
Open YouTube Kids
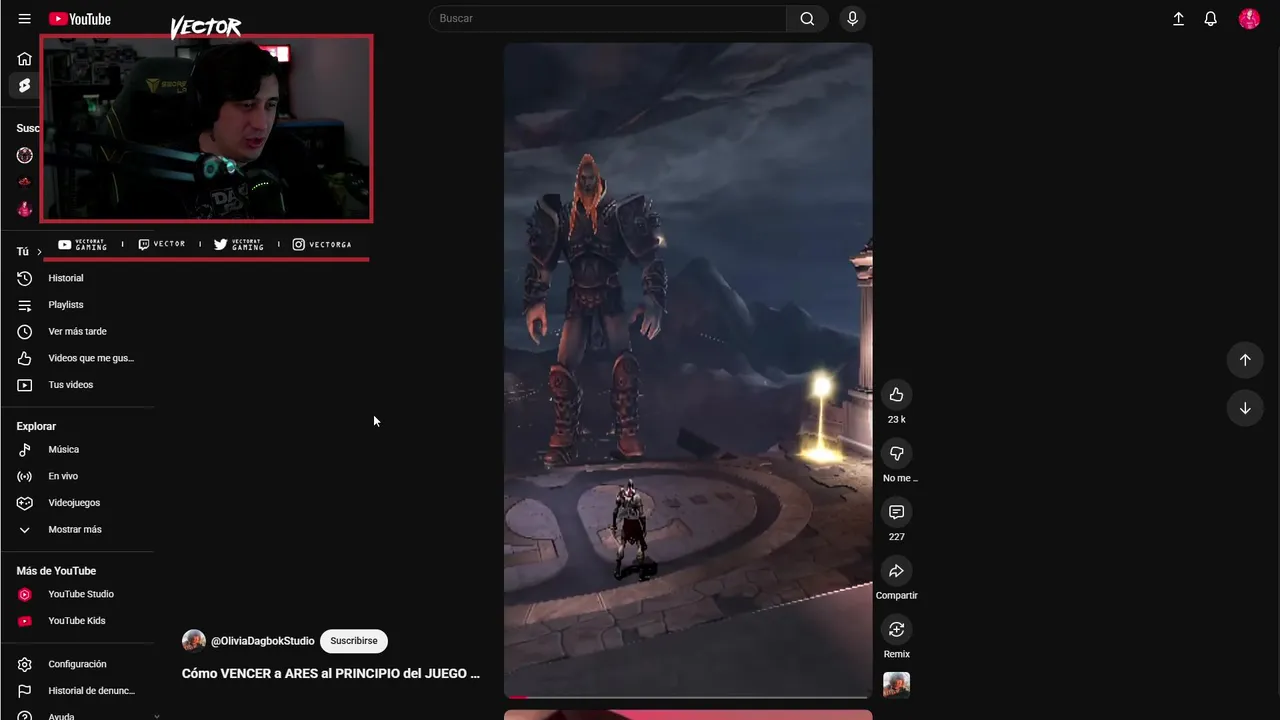point(77,621)
